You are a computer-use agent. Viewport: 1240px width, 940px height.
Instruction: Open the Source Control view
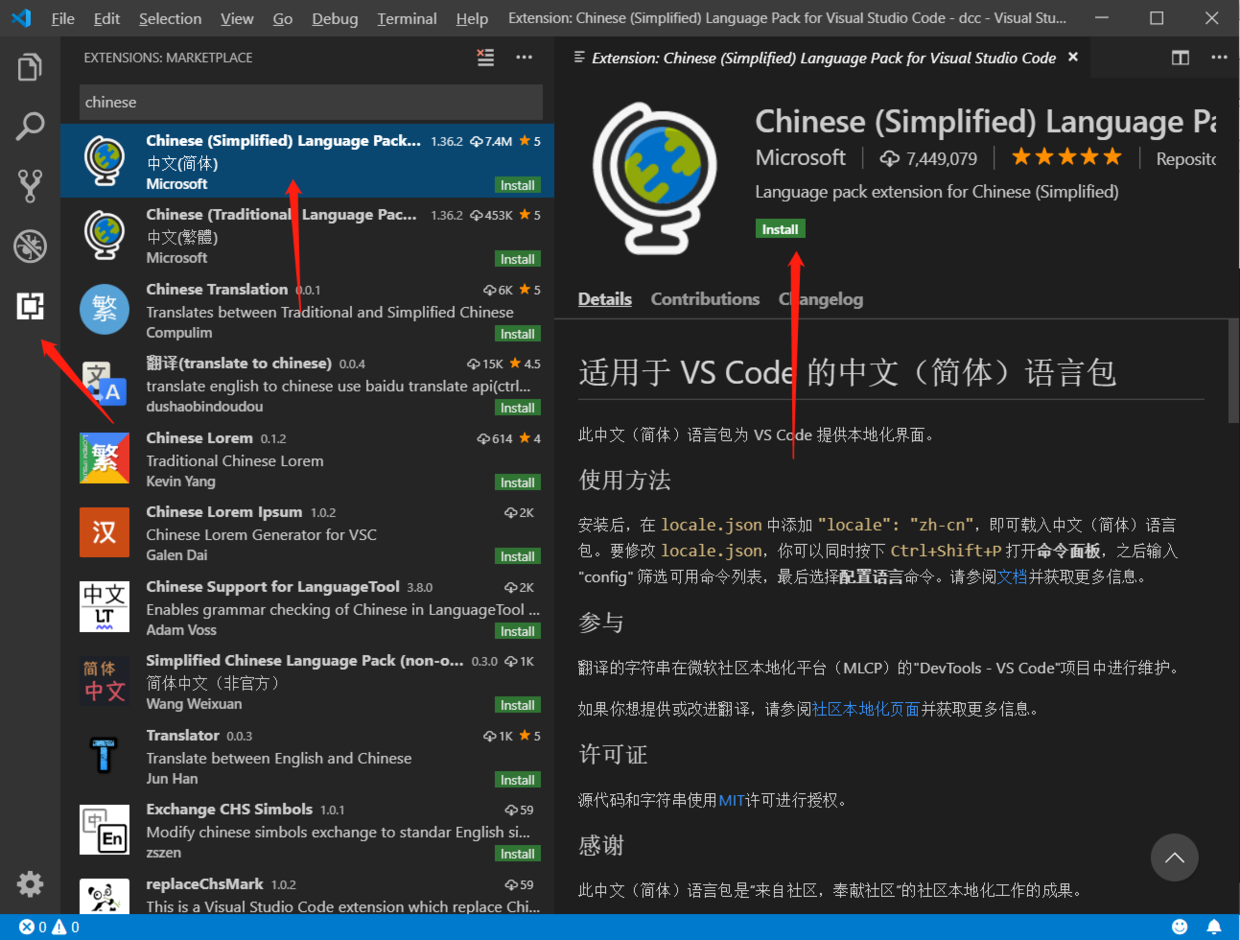pos(30,186)
